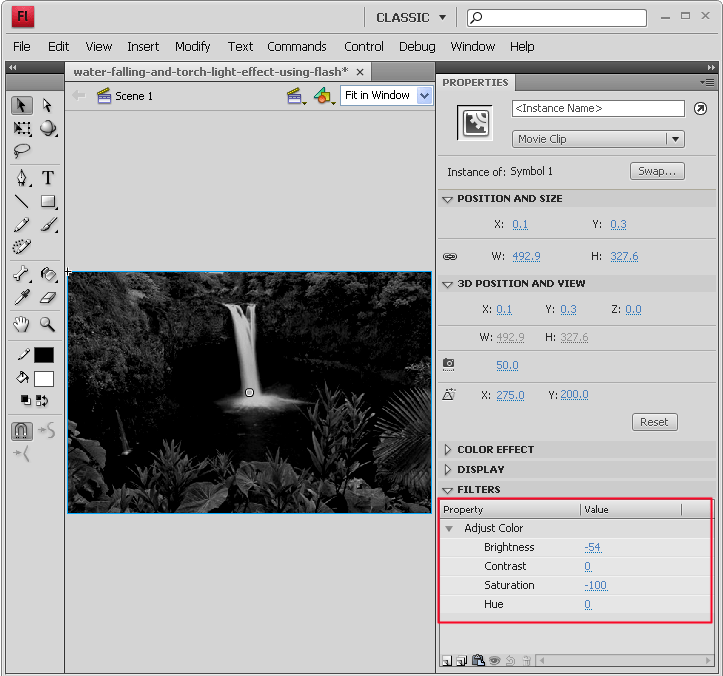Click the search field in title bar
This screenshot has height=676, width=723.
pyautogui.click(x=557, y=18)
